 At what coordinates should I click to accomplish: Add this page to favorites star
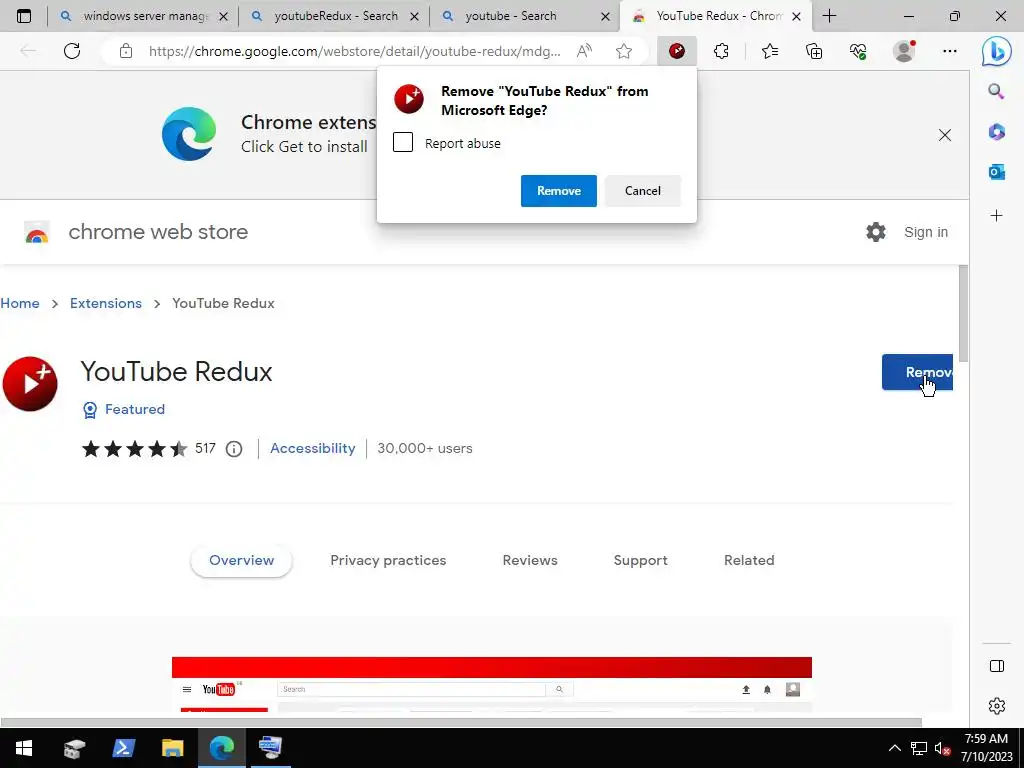624,51
